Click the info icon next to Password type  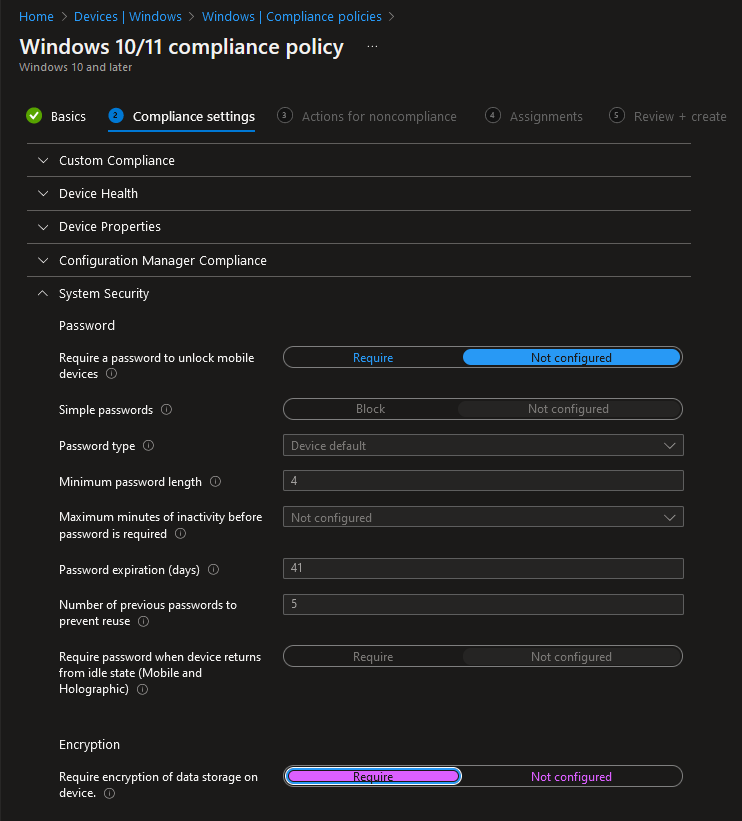(149, 446)
